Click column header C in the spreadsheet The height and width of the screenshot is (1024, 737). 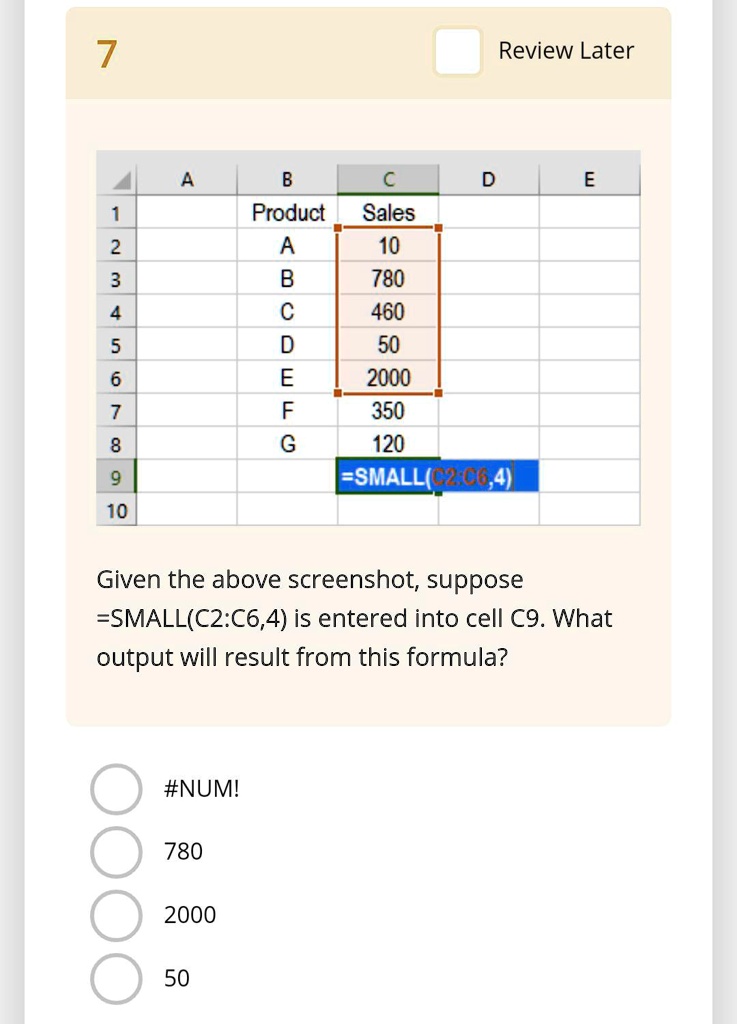388,178
